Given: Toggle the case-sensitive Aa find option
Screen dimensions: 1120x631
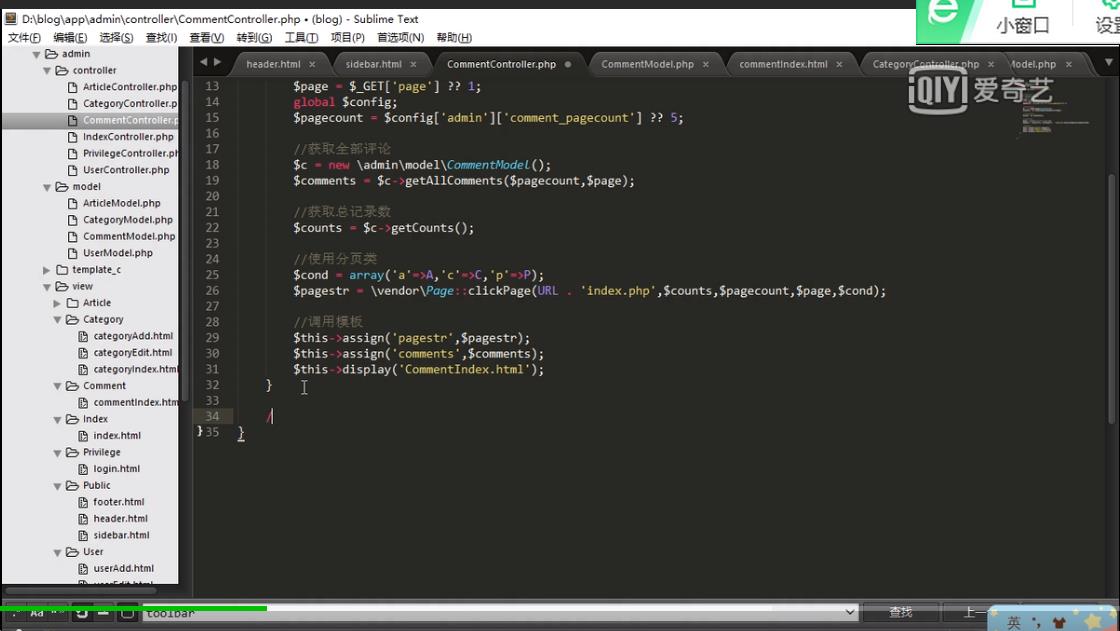Looking at the screenshot, I should click(37, 613).
